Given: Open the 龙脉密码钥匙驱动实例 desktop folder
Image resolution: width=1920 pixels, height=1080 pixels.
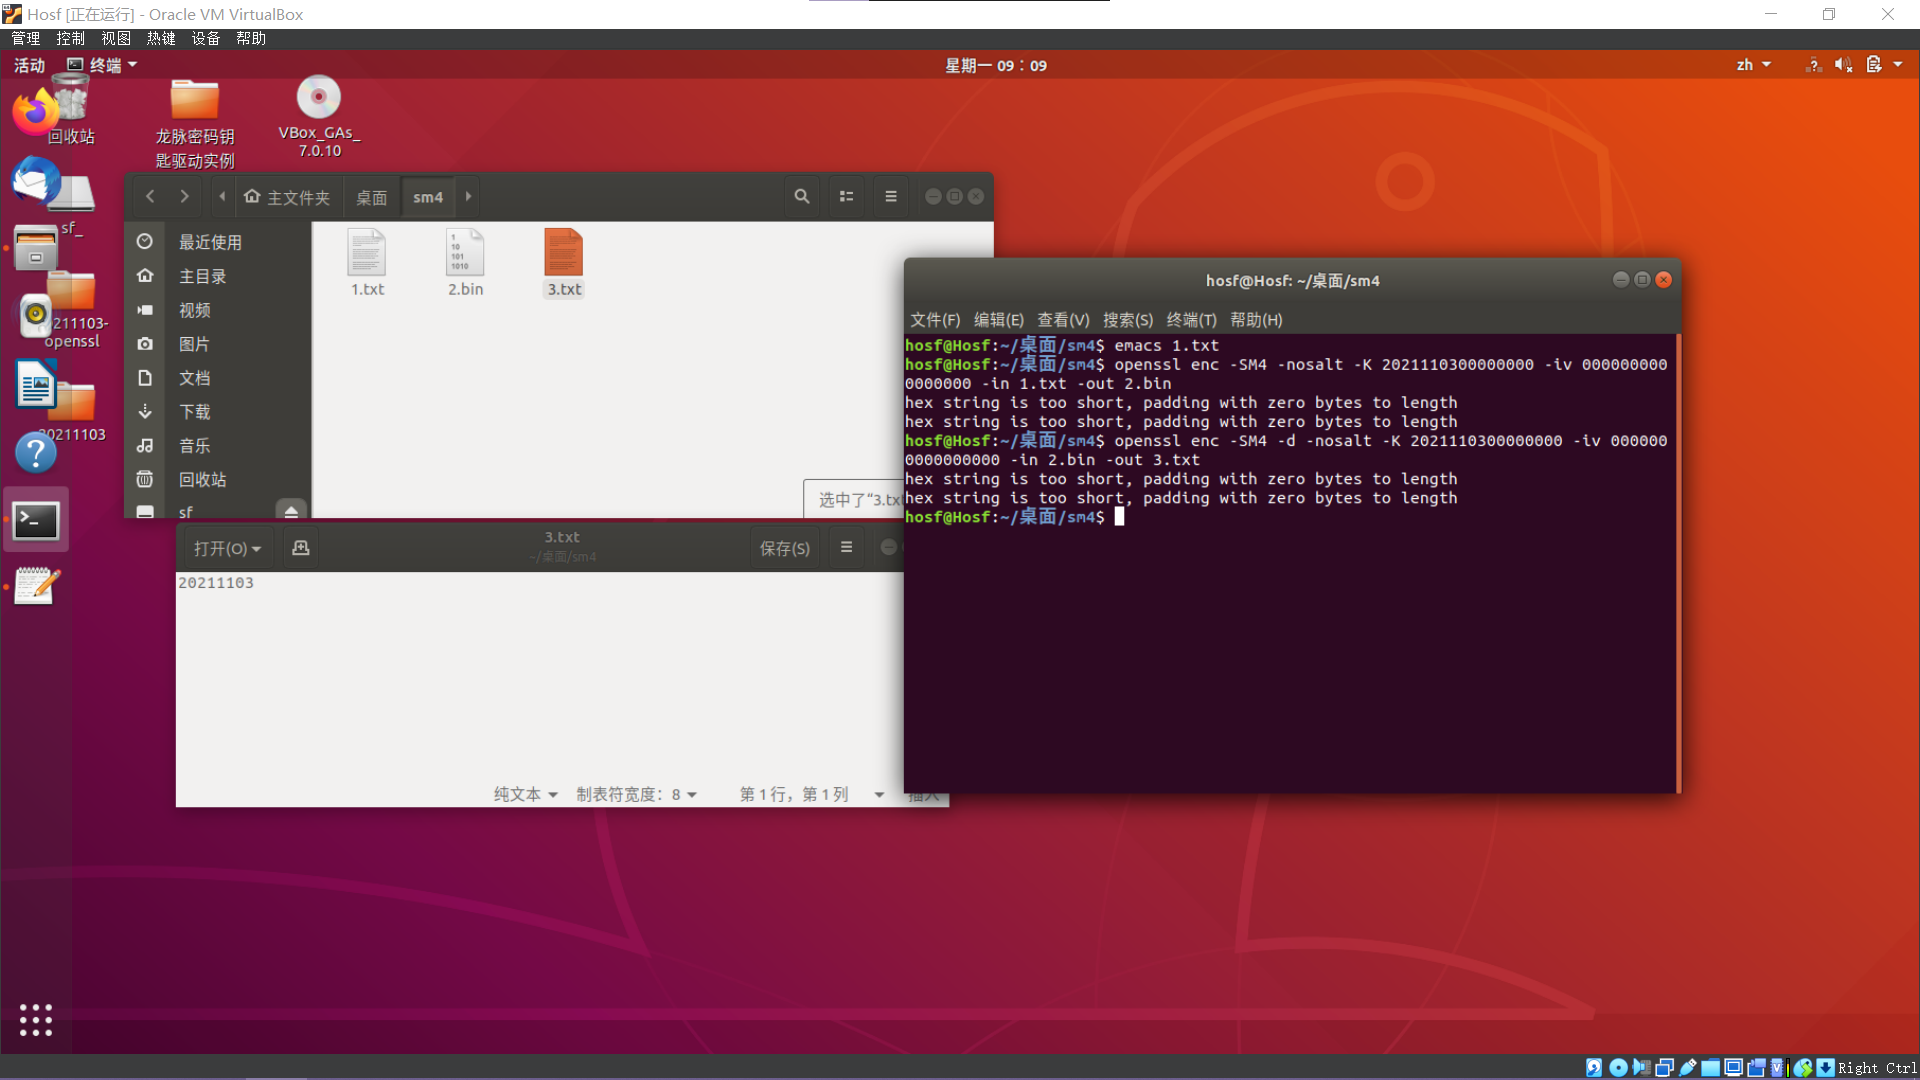Looking at the screenshot, I should pyautogui.click(x=195, y=123).
